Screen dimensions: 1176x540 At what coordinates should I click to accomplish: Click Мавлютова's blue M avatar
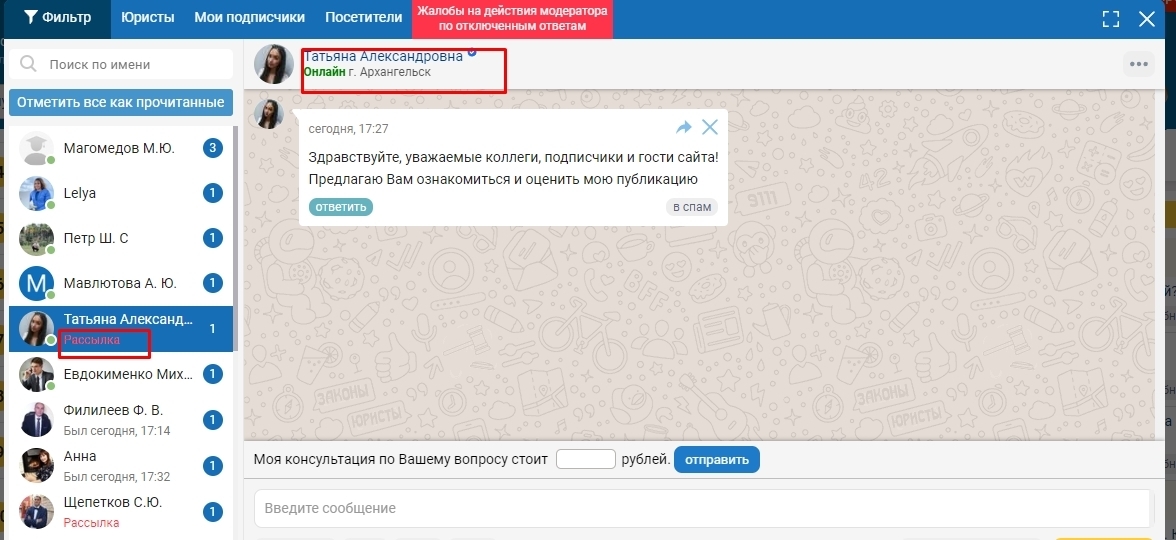(x=36, y=284)
